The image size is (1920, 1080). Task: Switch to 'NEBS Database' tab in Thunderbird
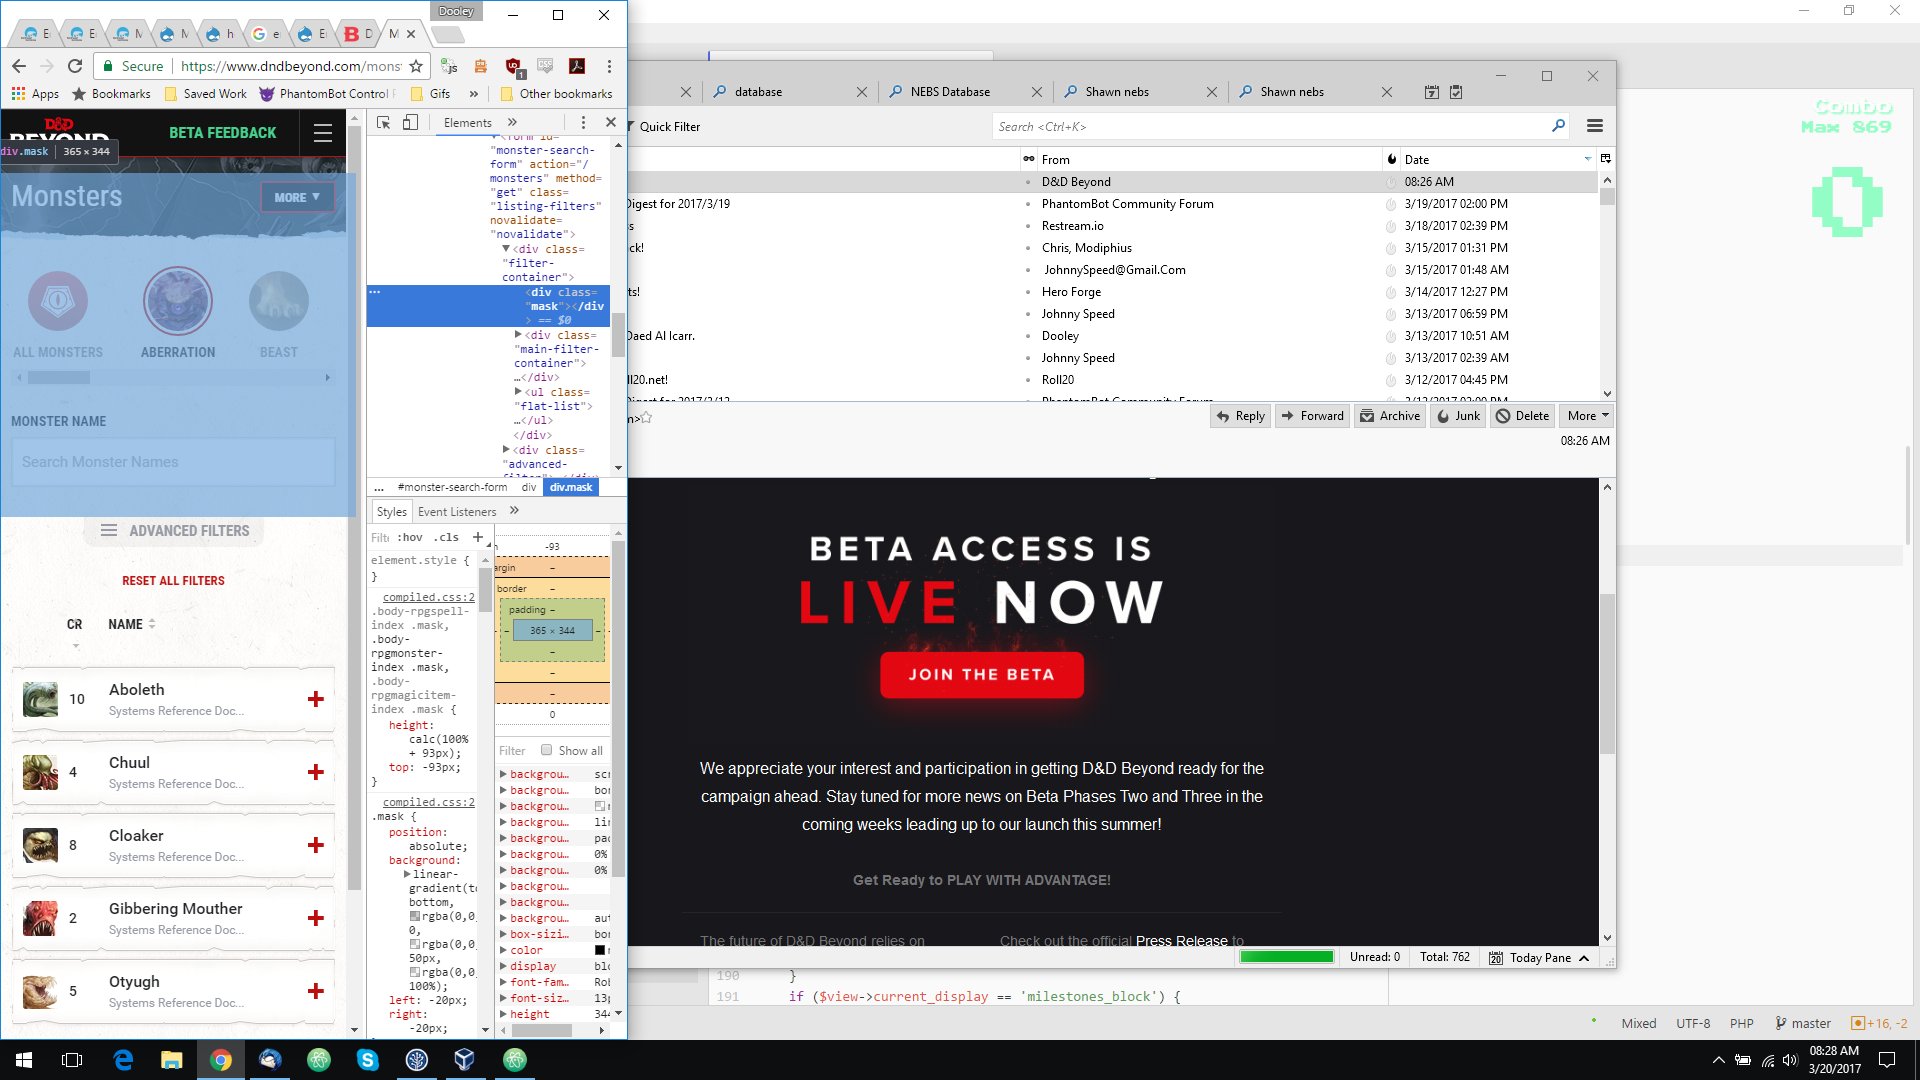pos(965,92)
